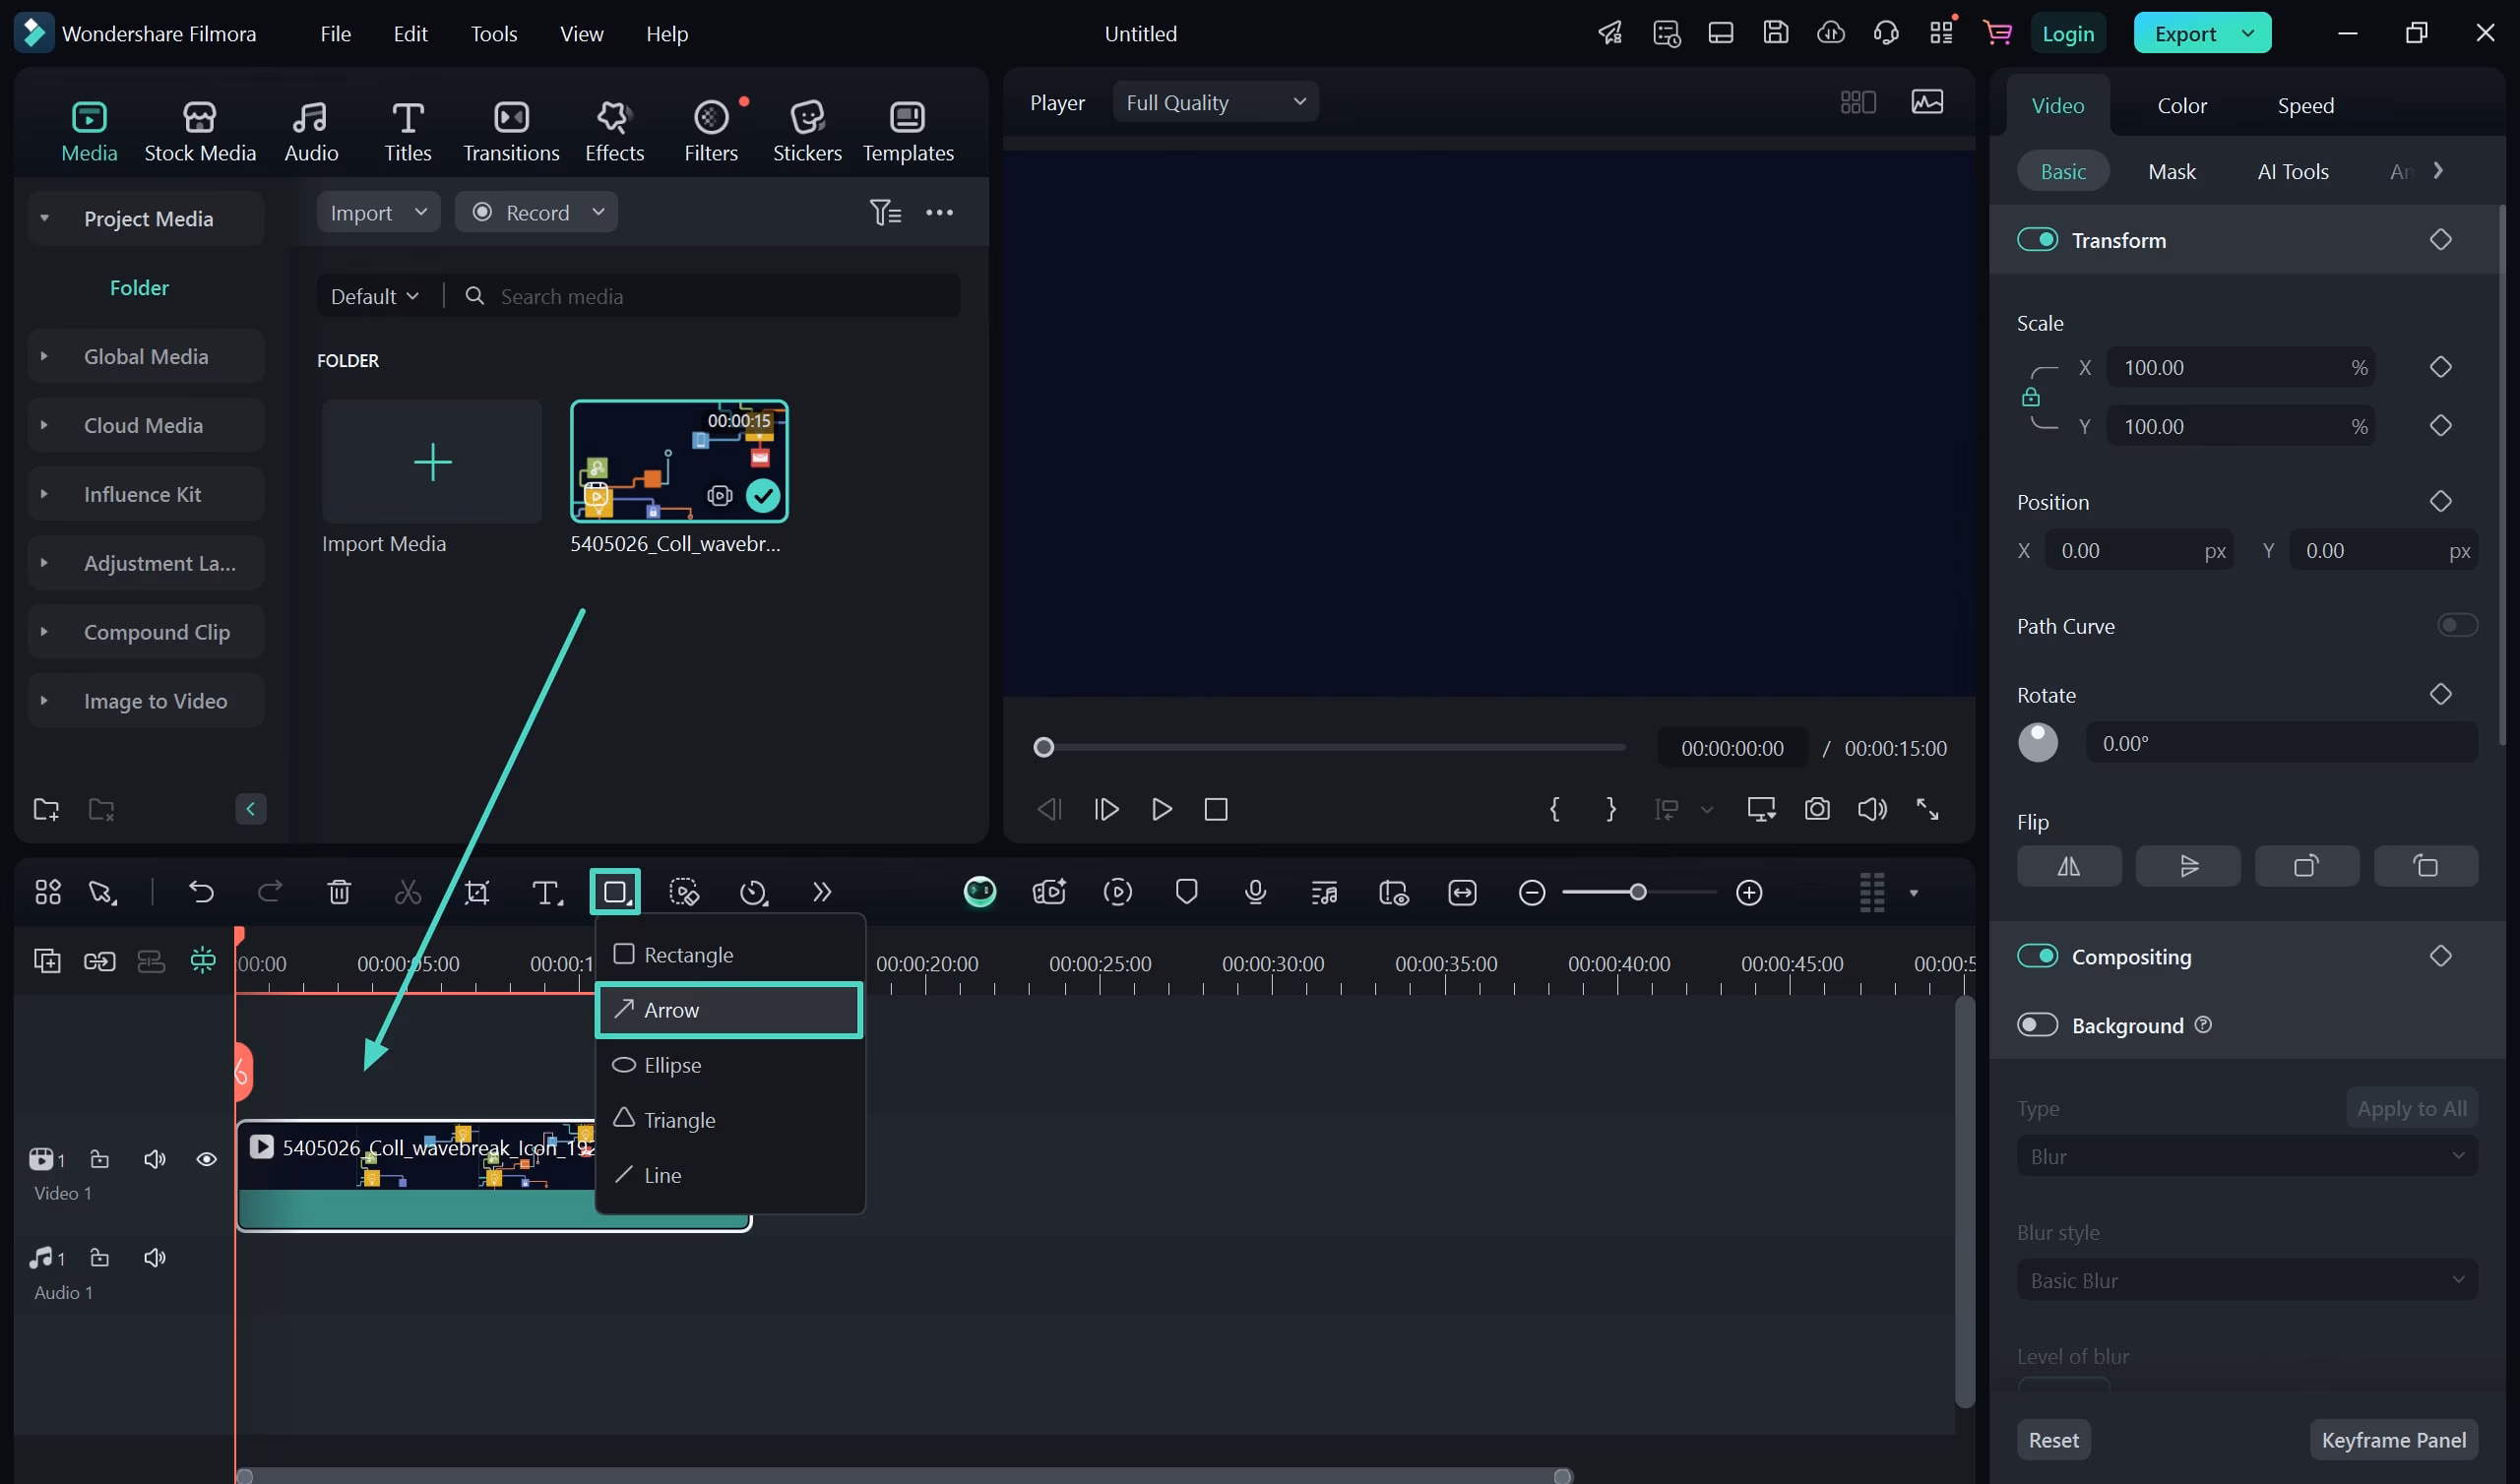Select the crop tool in timeline toolbar

tap(477, 892)
